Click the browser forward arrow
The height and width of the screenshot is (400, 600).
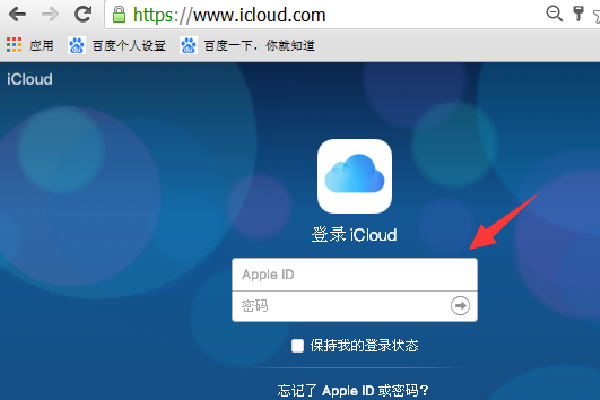[x=51, y=15]
